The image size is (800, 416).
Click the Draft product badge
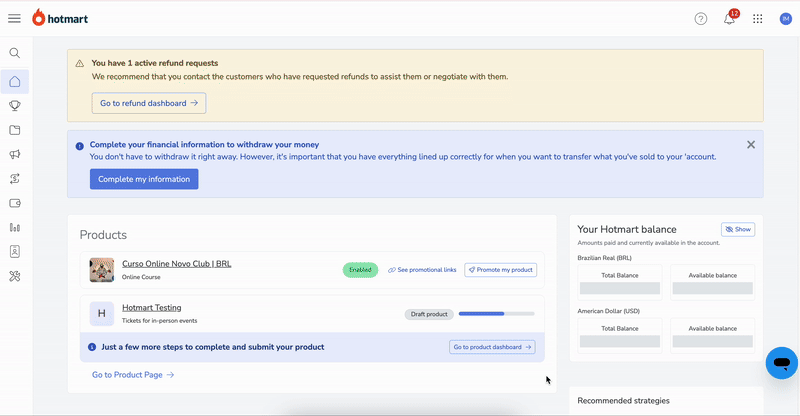pos(429,314)
